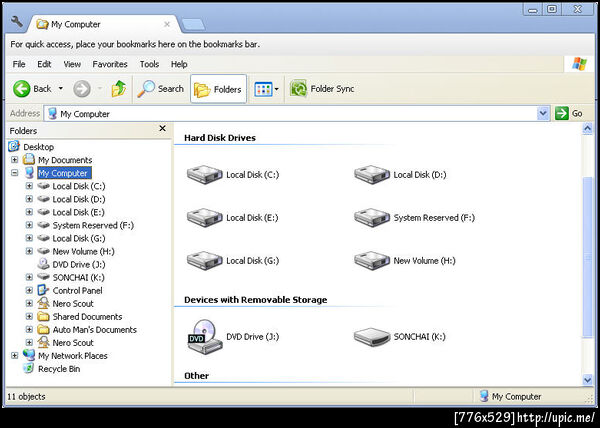This screenshot has width=600, height=428.
Task: Open the View menu
Action: pos(72,64)
